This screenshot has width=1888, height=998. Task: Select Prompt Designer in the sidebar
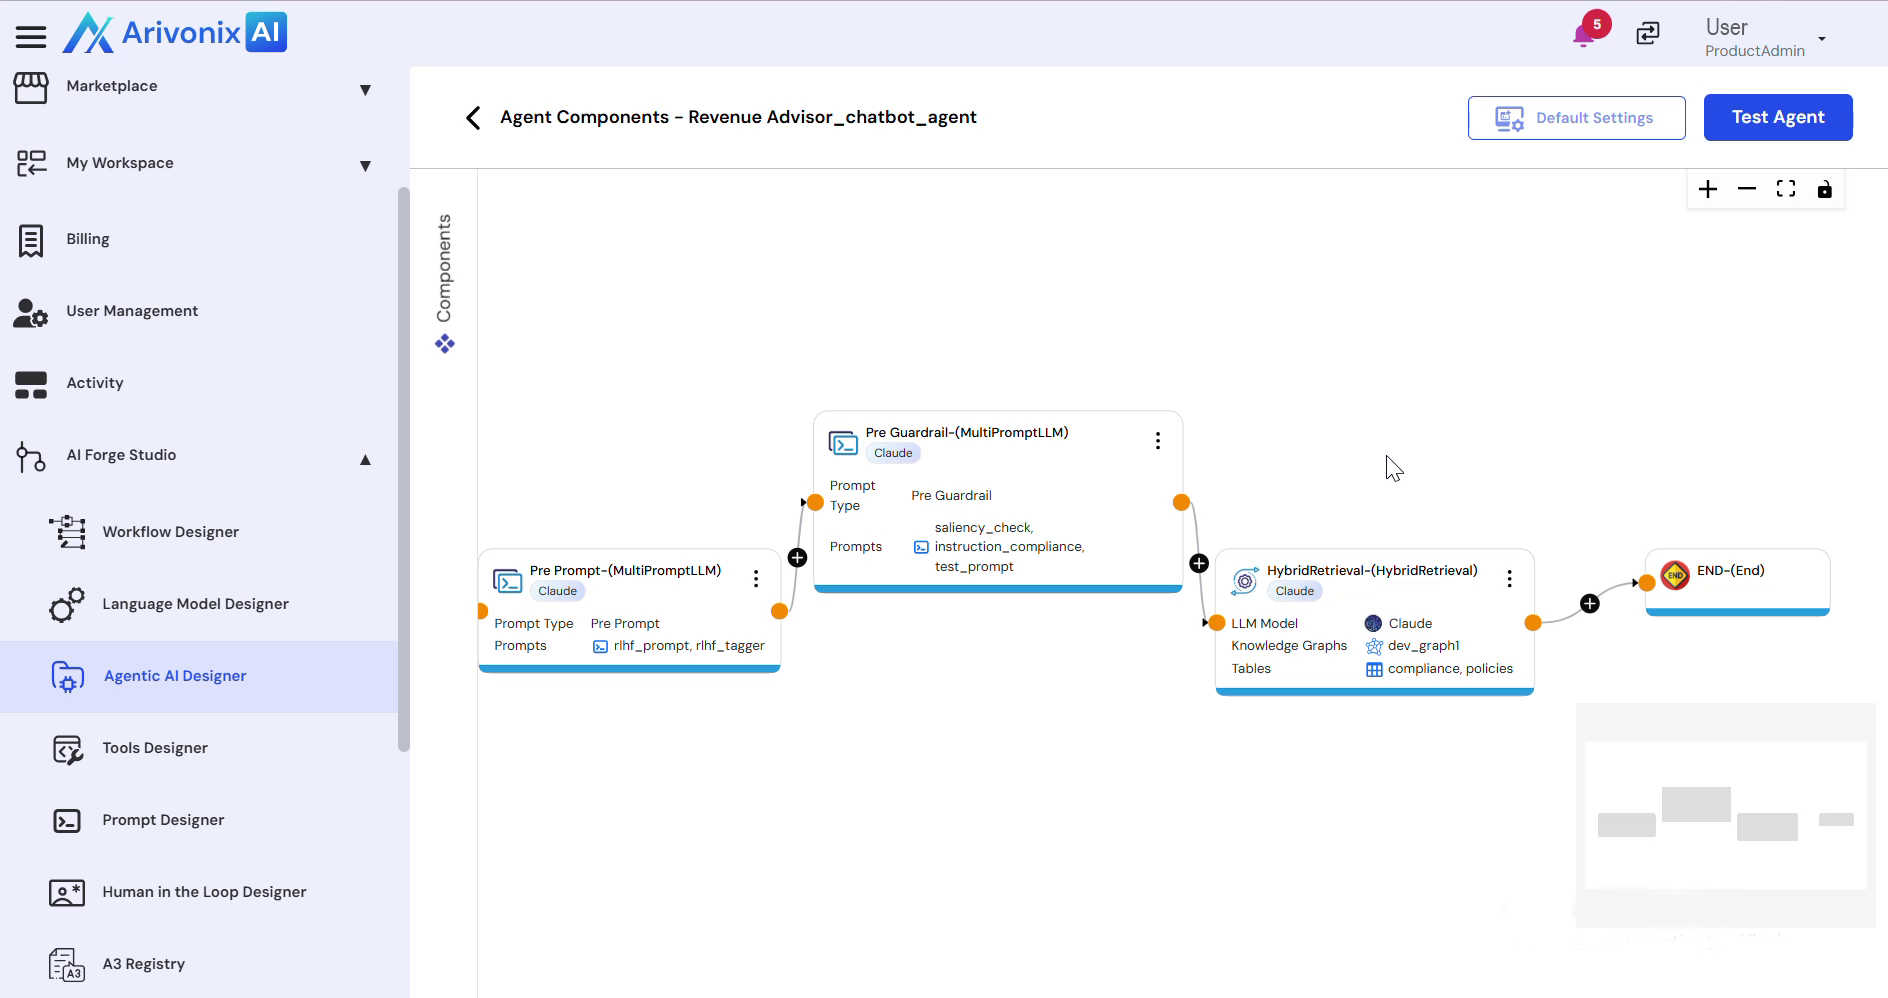pos(163,820)
